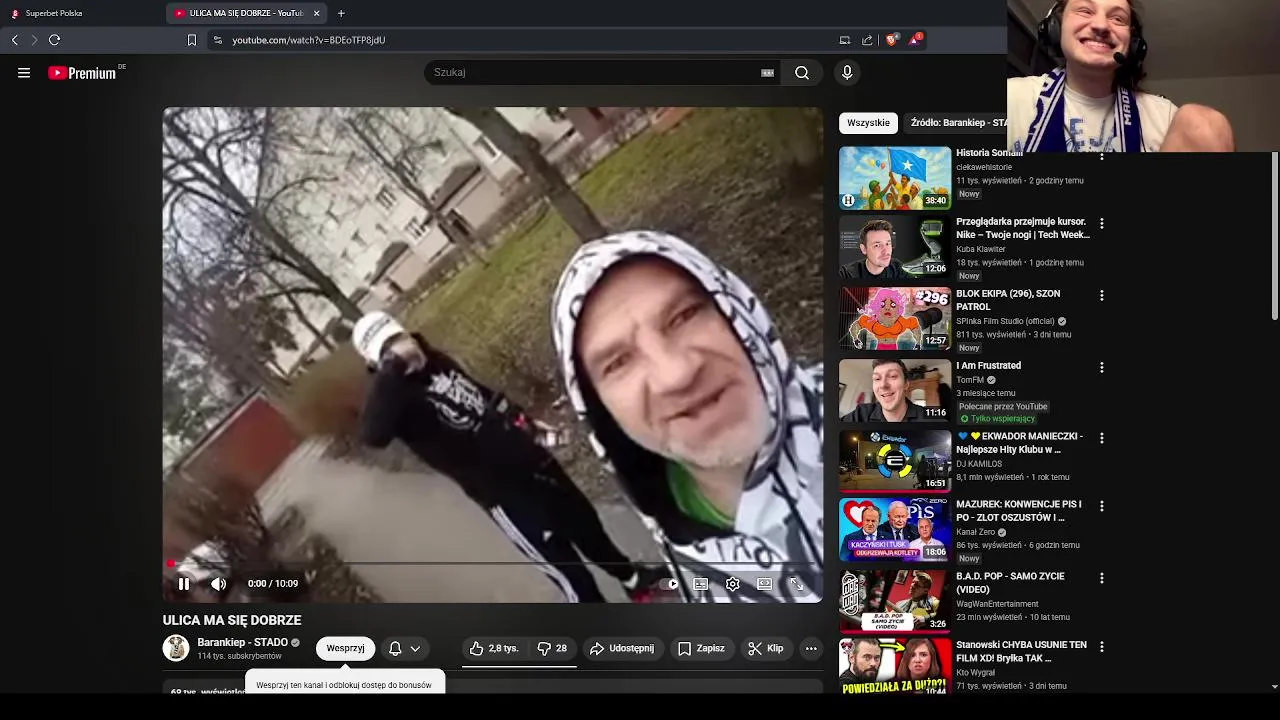Go back with browser back arrow
This screenshot has height=720, width=1280.
point(15,40)
